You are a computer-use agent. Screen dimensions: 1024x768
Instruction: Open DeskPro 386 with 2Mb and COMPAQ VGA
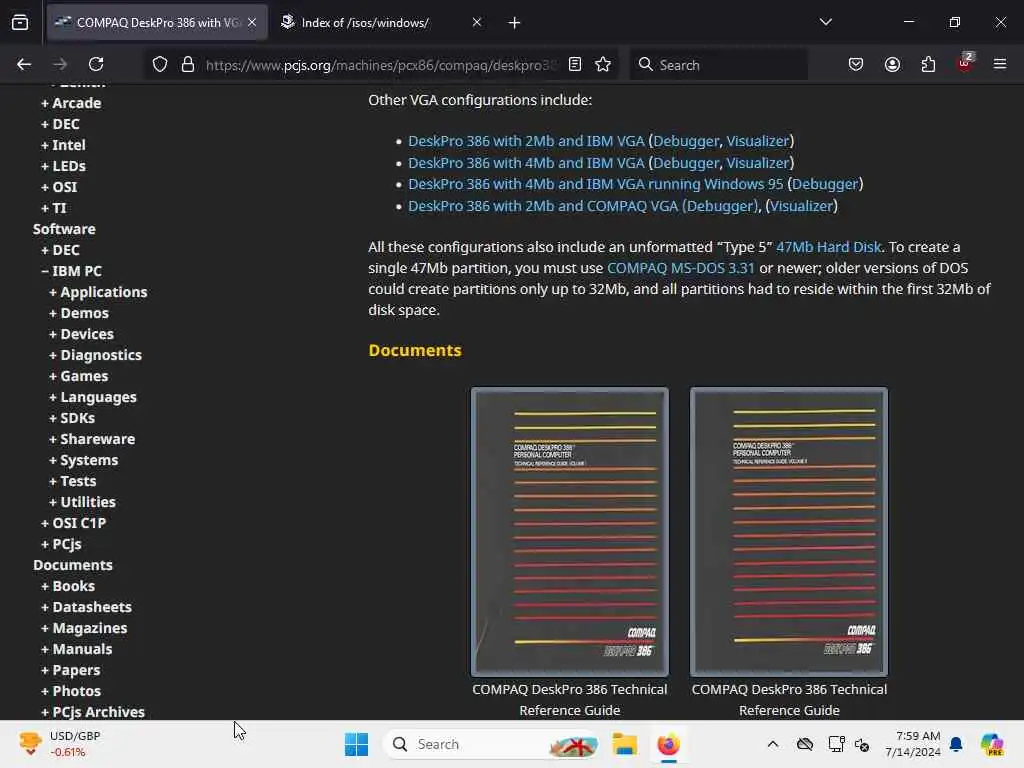(x=543, y=206)
